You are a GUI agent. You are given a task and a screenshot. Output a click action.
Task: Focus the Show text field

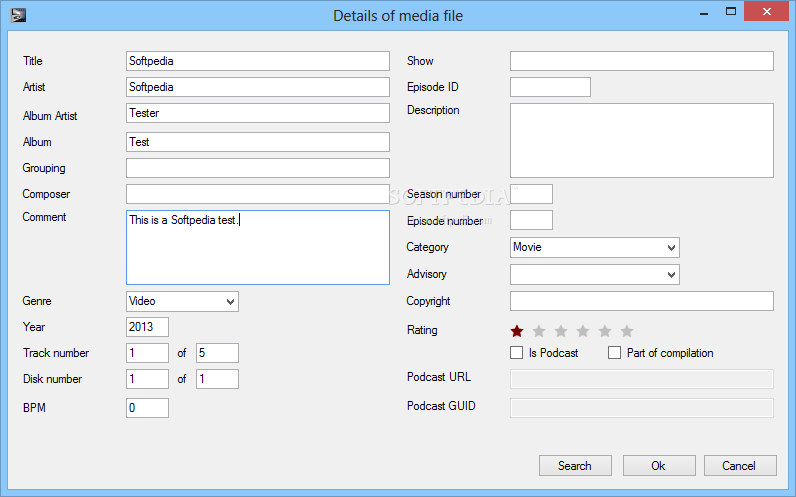642,61
